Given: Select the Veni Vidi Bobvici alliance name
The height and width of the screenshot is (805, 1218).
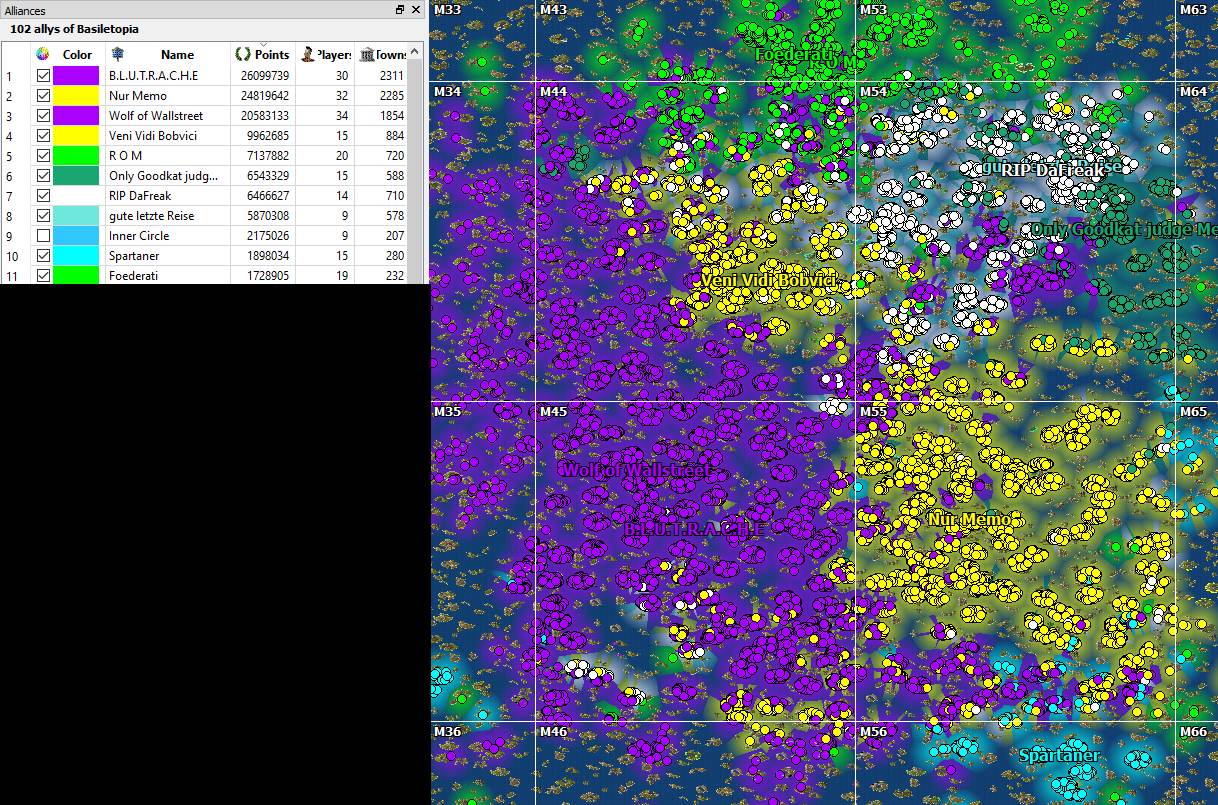Looking at the screenshot, I should (x=152, y=136).
